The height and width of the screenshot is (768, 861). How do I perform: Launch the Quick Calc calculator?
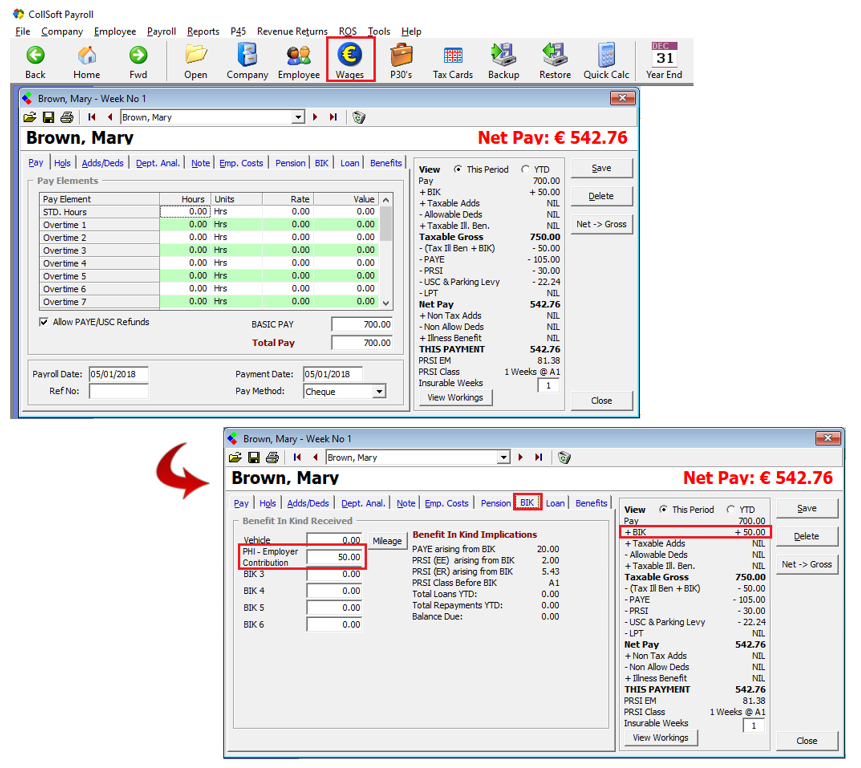coord(606,55)
